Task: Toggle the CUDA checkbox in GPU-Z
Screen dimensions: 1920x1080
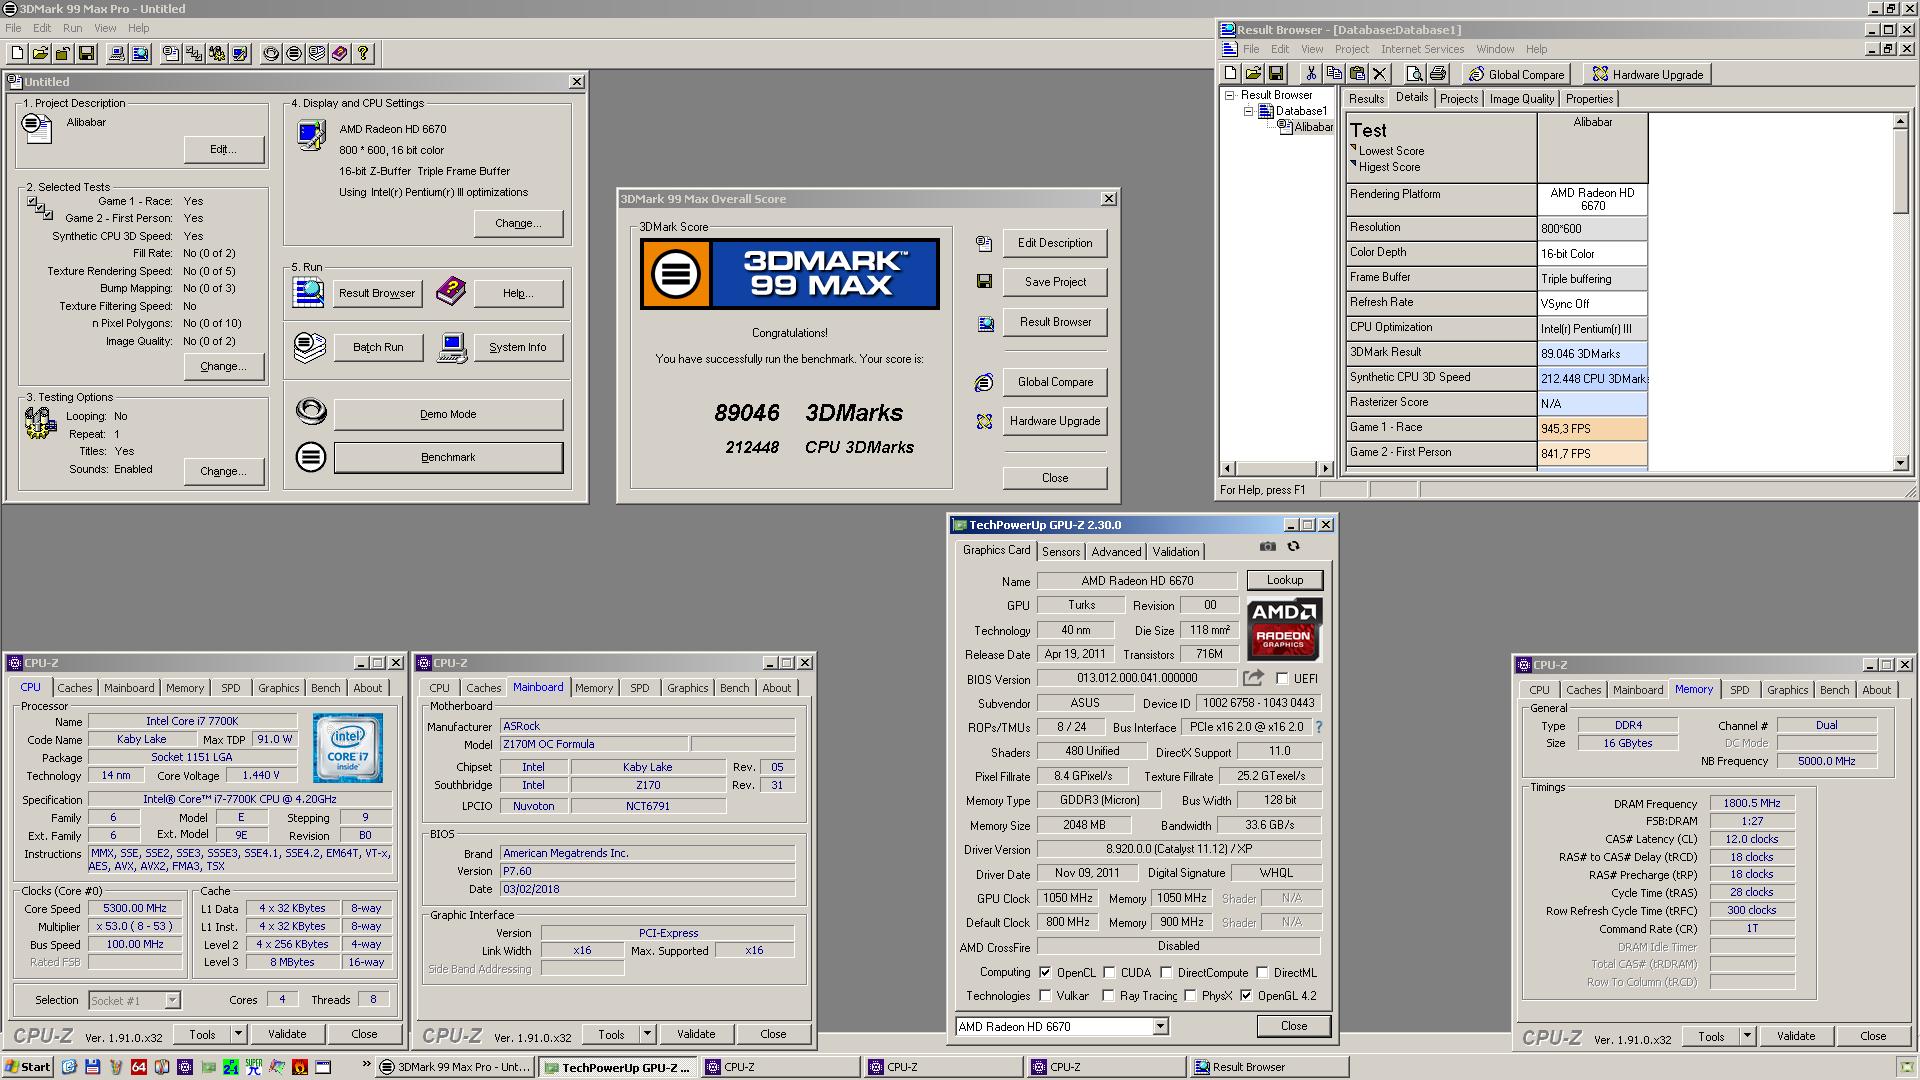Action: click(1109, 972)
